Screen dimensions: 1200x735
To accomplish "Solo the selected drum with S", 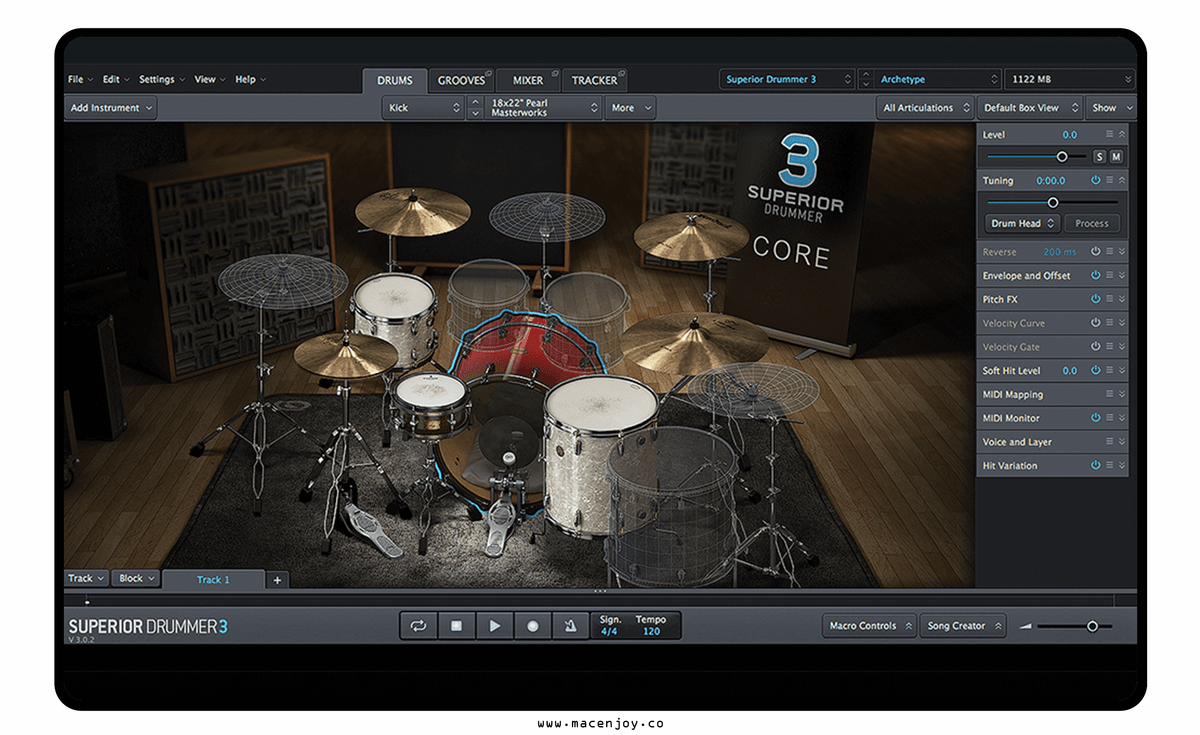I will (x=1099, y=157).
